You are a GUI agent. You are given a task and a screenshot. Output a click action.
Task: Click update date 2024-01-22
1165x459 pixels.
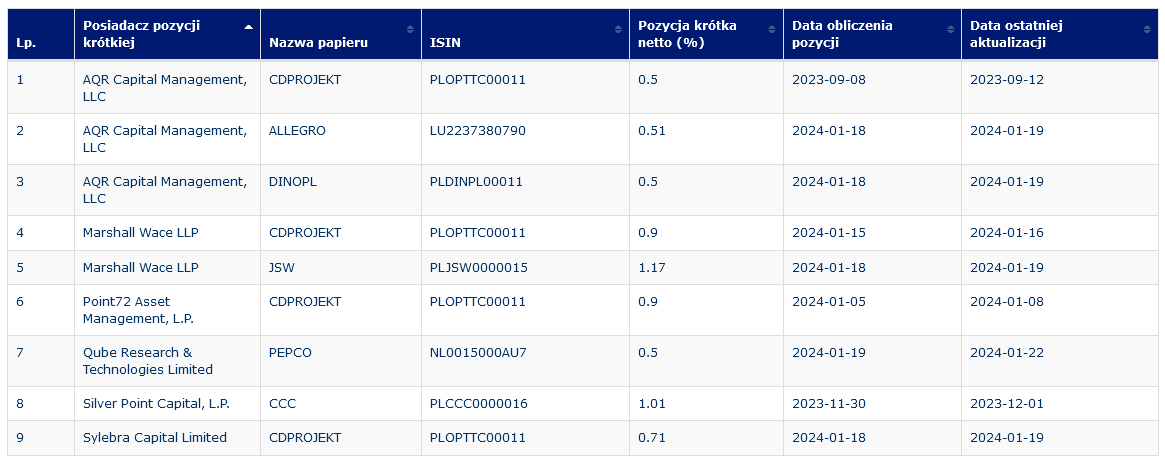pos(1007,353)
